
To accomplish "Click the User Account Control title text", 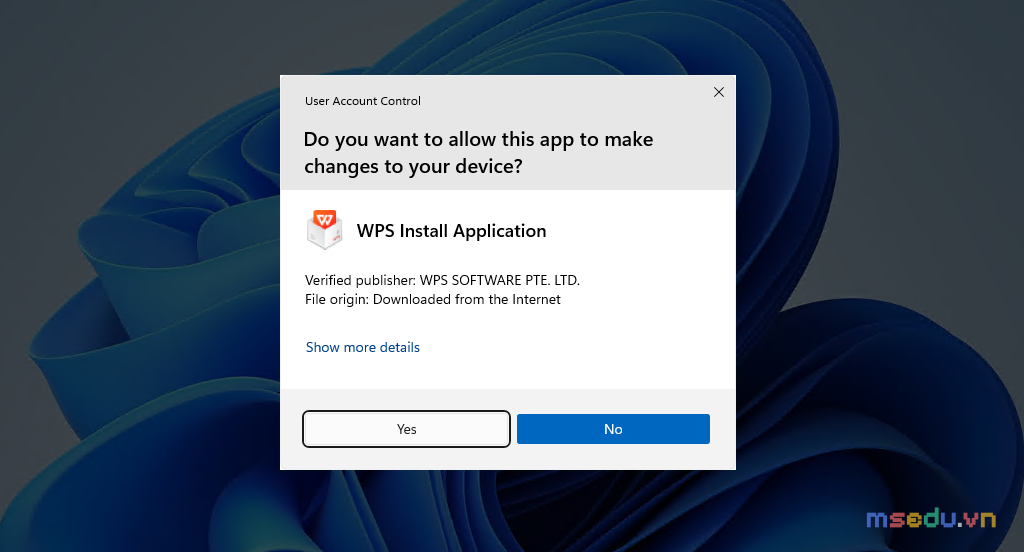I will tap(362, 101).
